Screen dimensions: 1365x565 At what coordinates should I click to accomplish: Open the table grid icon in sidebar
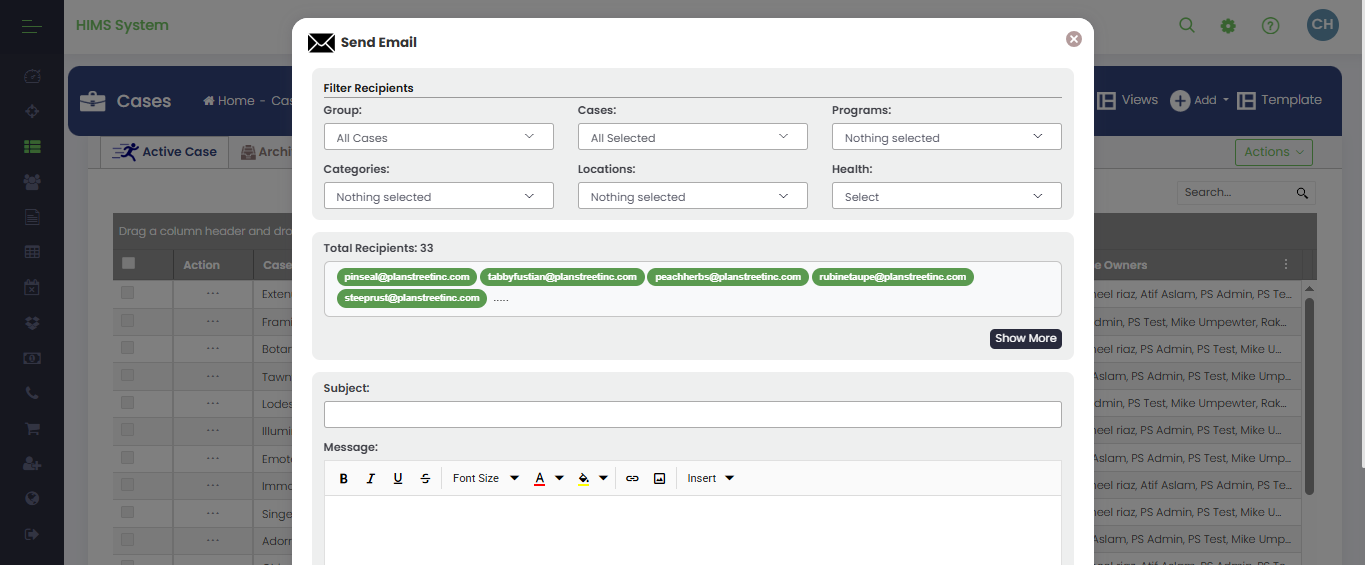pos(32,252)
